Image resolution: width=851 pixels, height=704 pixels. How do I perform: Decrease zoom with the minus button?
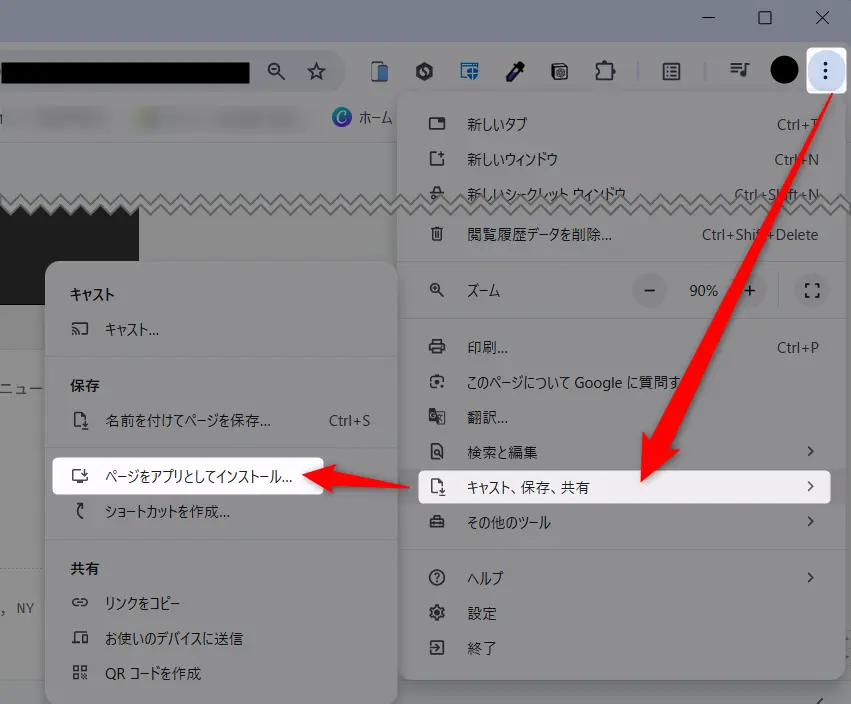[x=650, y=291]
